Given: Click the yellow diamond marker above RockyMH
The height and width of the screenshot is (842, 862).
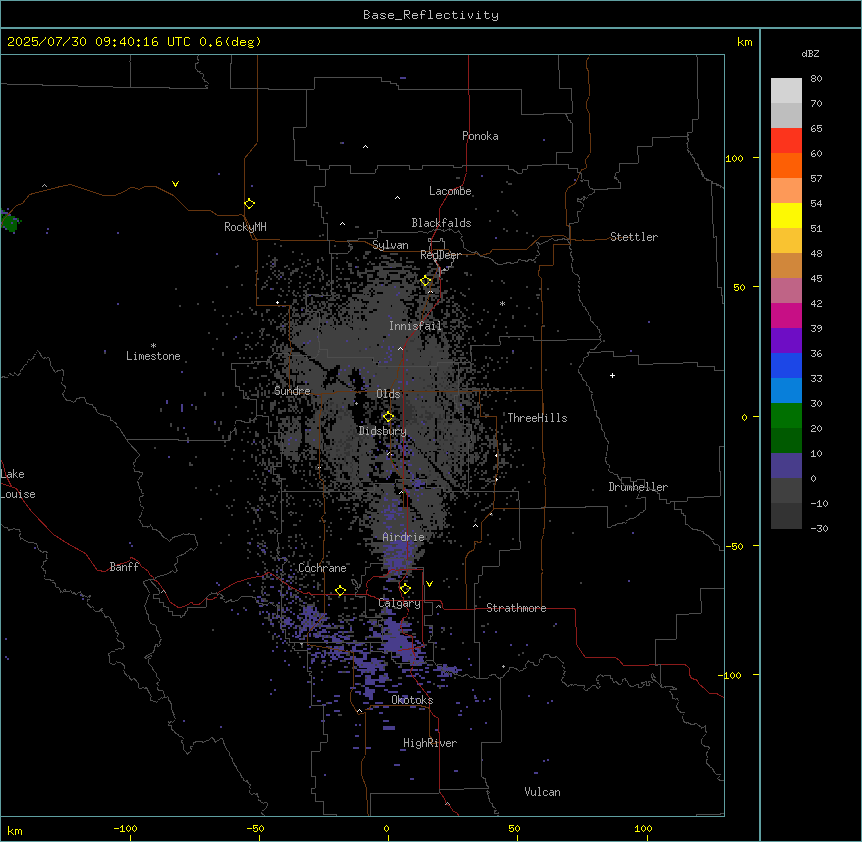Looking at the screenshot, I should coord(249,204).
